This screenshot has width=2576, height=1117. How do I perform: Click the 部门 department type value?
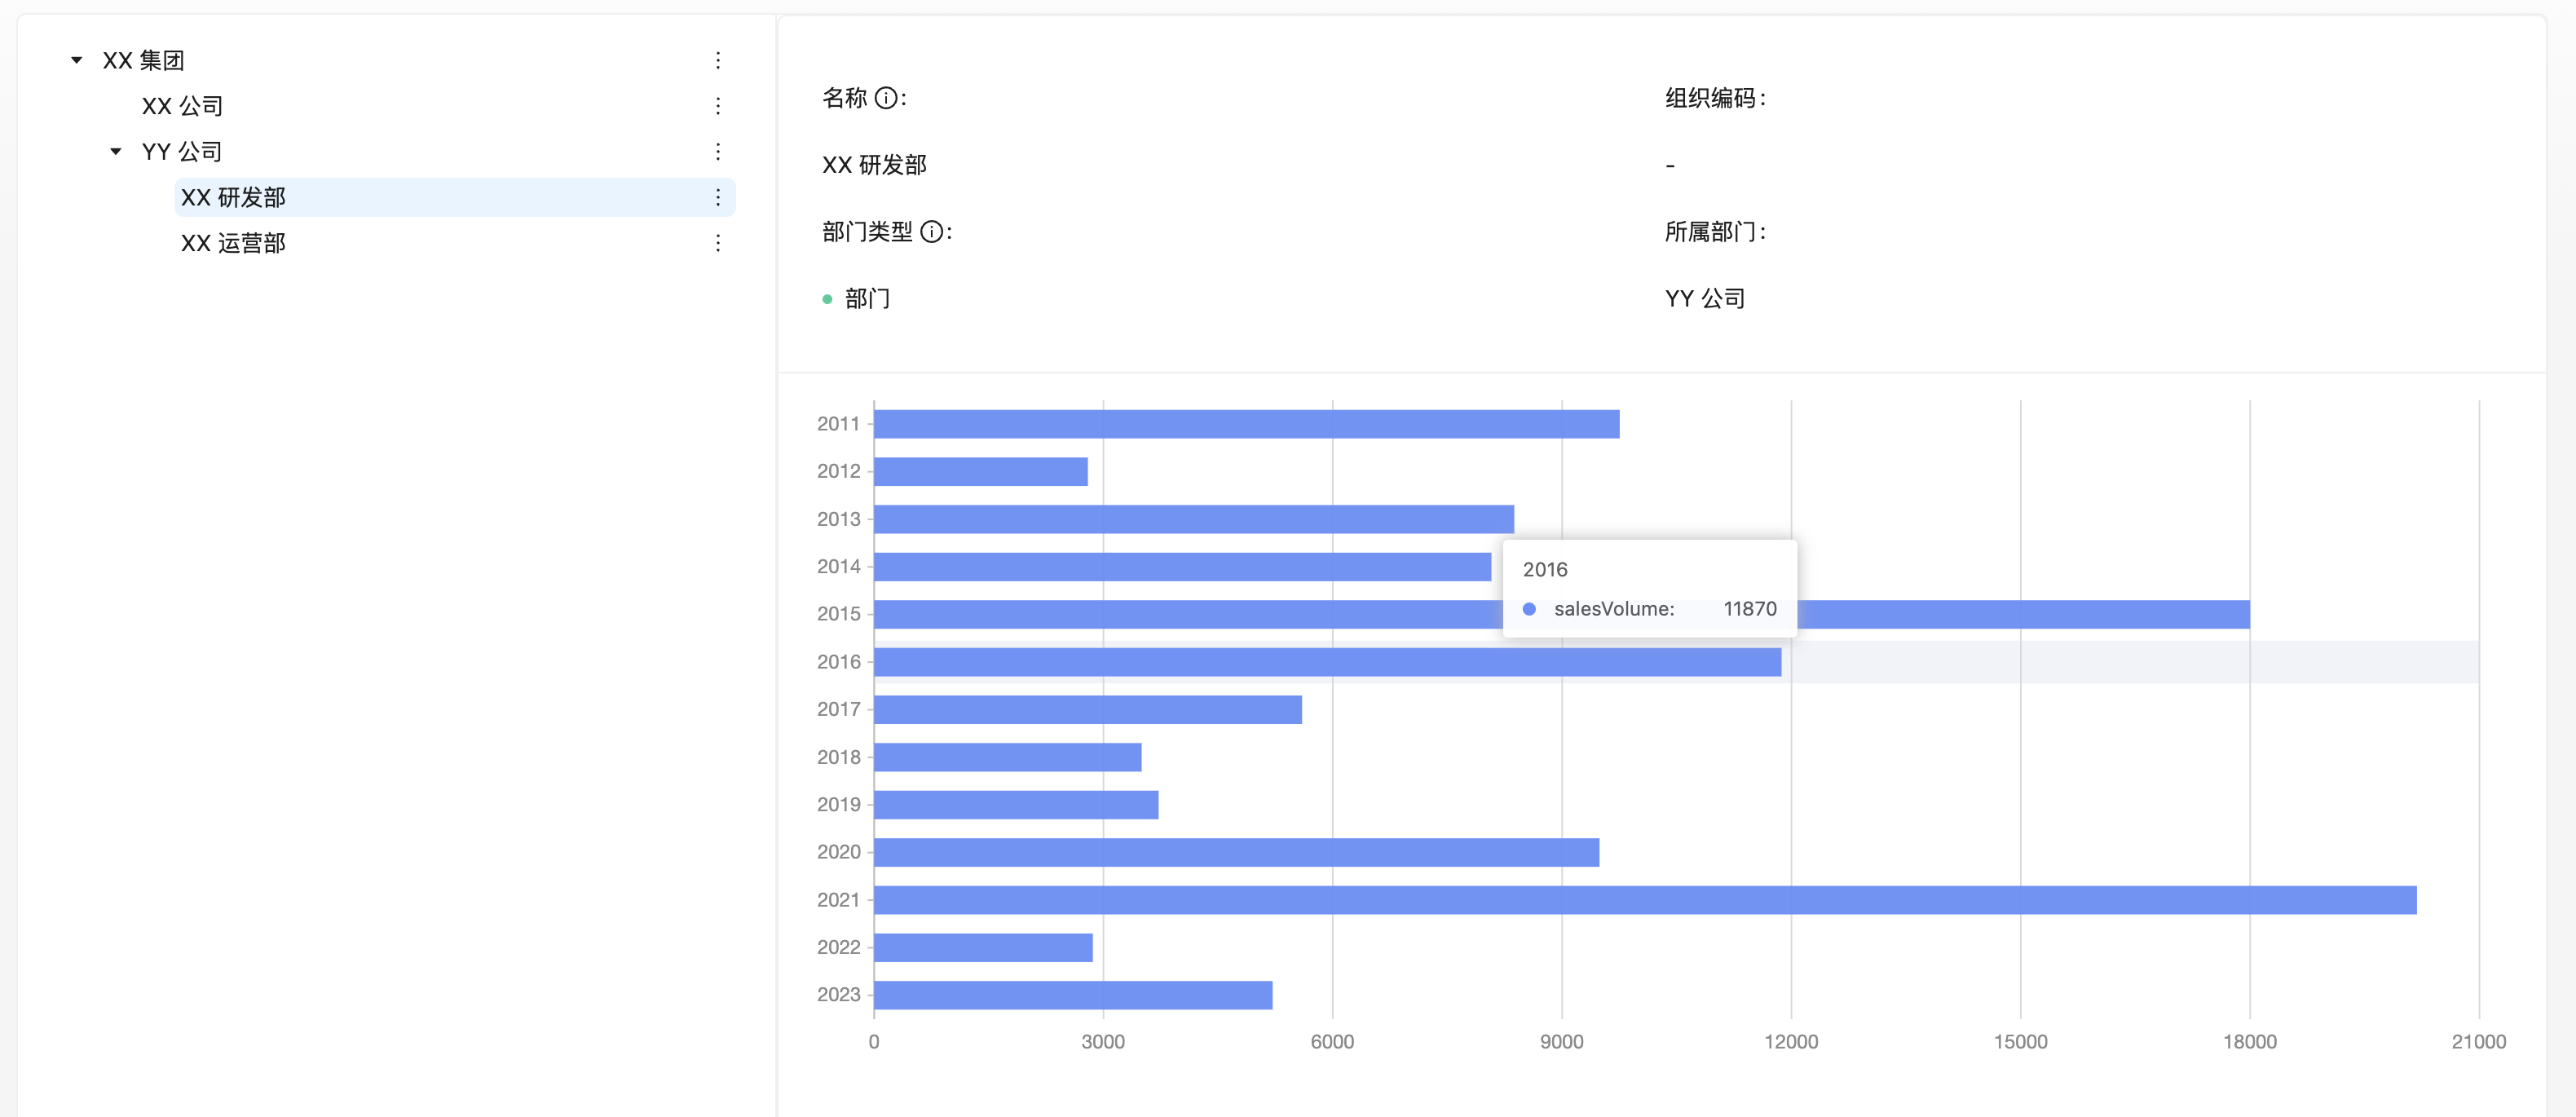[867, 299]
